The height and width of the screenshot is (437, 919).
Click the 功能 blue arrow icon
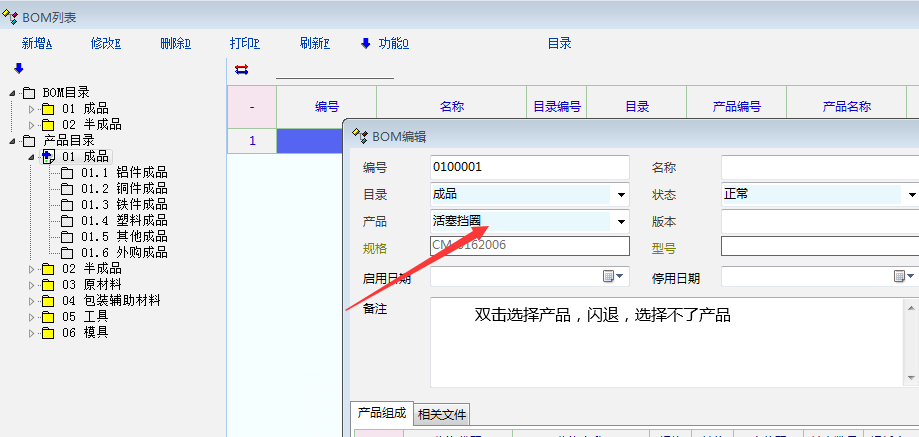365,43
